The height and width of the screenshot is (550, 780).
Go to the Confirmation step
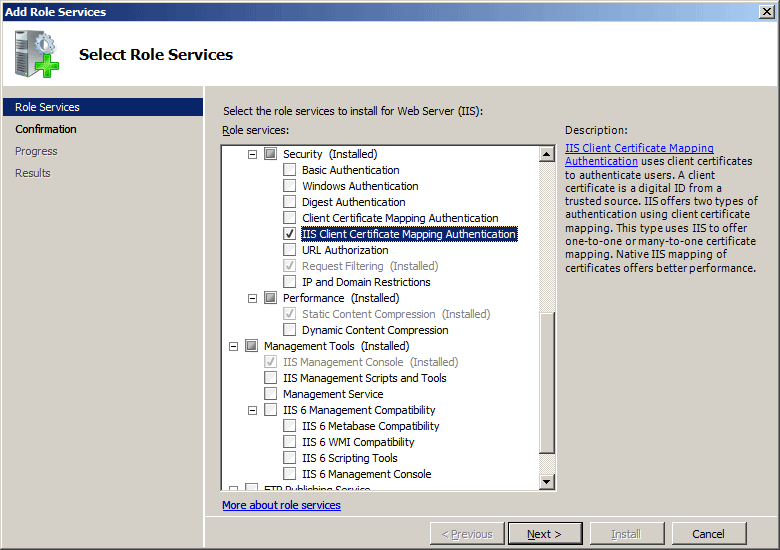tap(46, 129)
